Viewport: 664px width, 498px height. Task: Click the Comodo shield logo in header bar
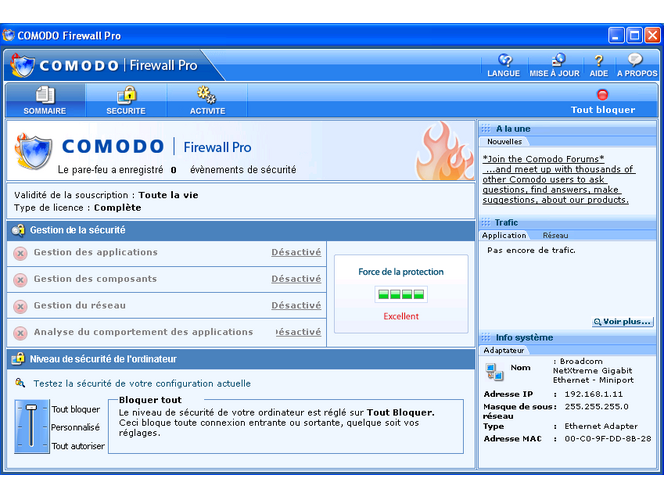[22, 66]
